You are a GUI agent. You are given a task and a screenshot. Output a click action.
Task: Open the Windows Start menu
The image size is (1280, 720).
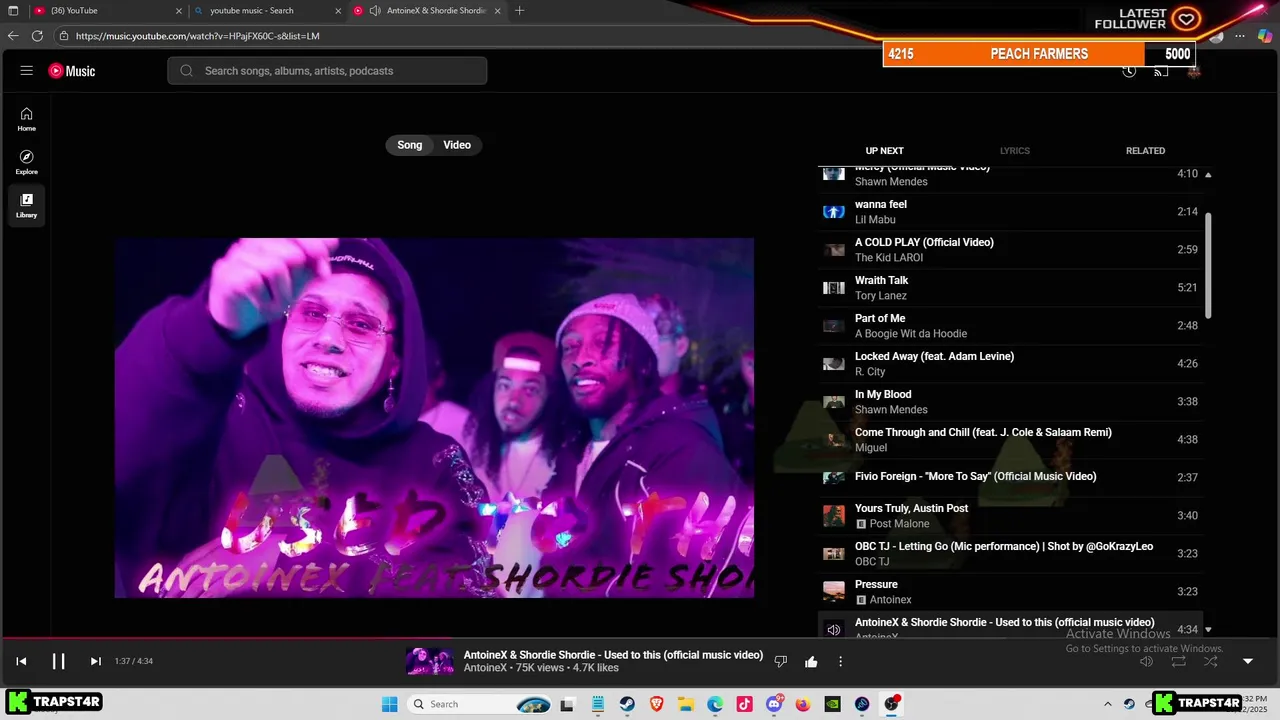click(389, 704)
